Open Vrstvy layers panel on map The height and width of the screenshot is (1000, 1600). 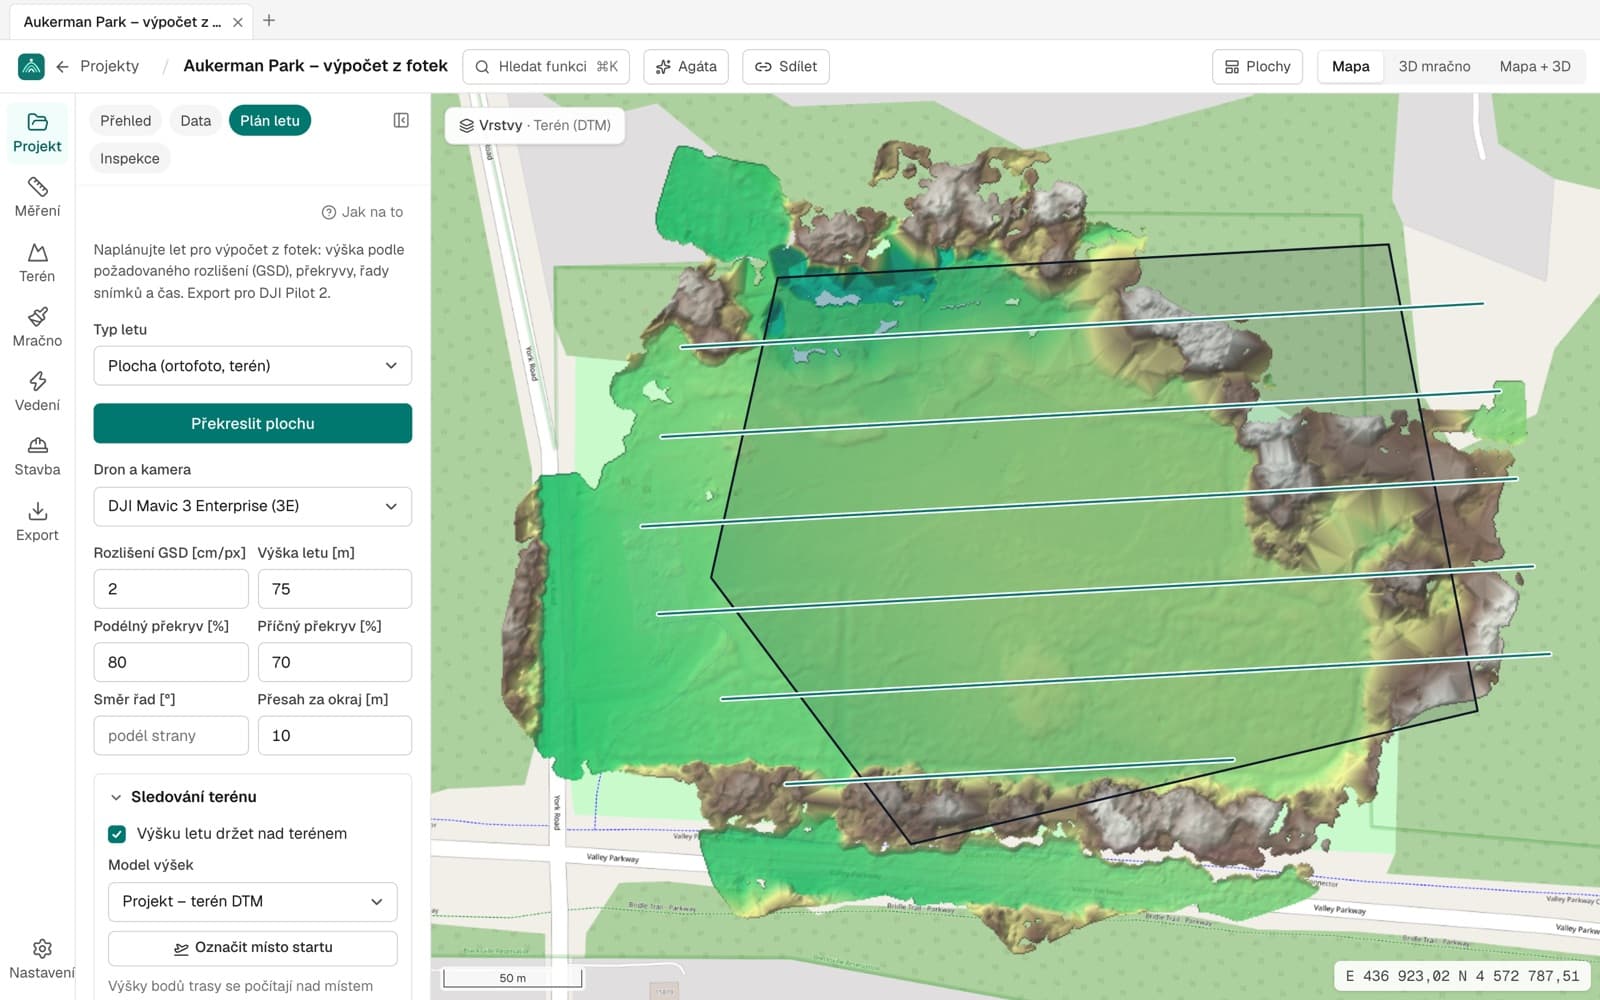click(x=535, y=125)
